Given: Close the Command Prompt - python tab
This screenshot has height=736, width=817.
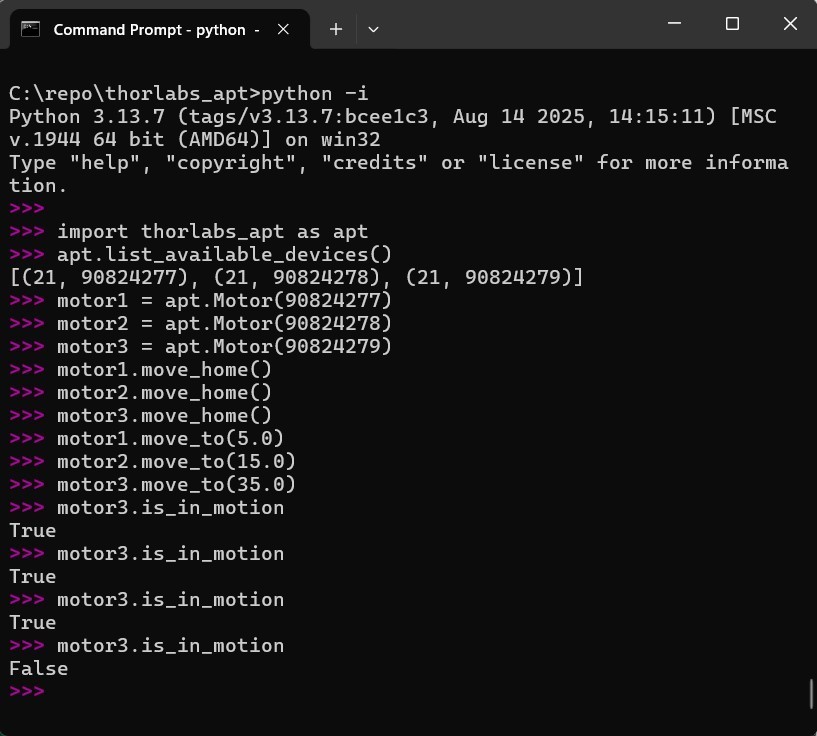Looking at the screenshot, I should coord(283,29).
